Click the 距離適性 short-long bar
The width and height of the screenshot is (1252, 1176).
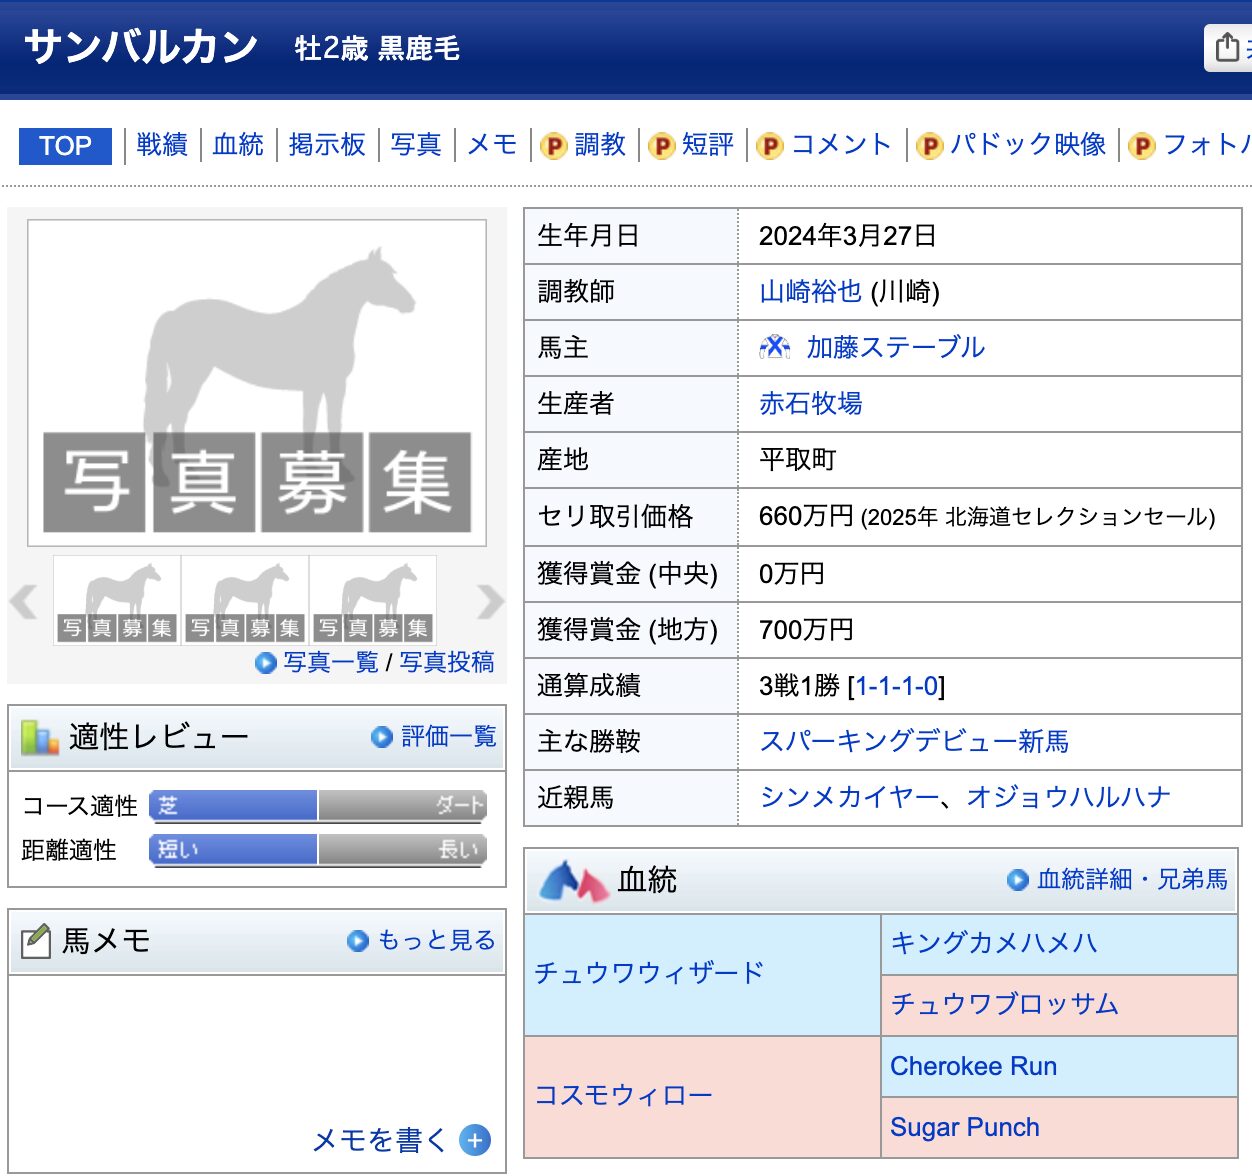318,850
